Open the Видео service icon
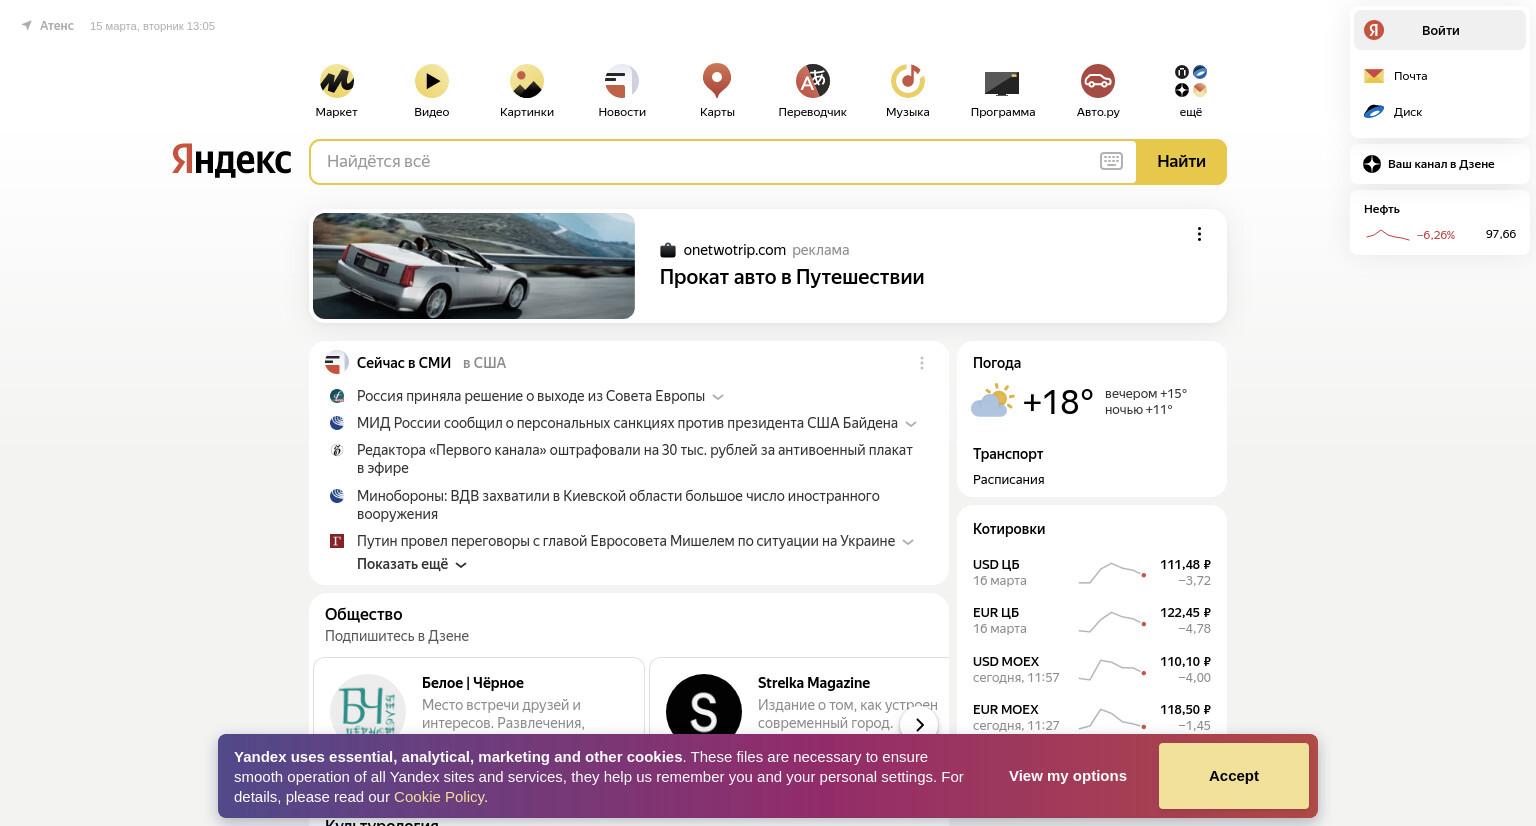Viewport: 1536px width, 826px height. coord(431,81)
